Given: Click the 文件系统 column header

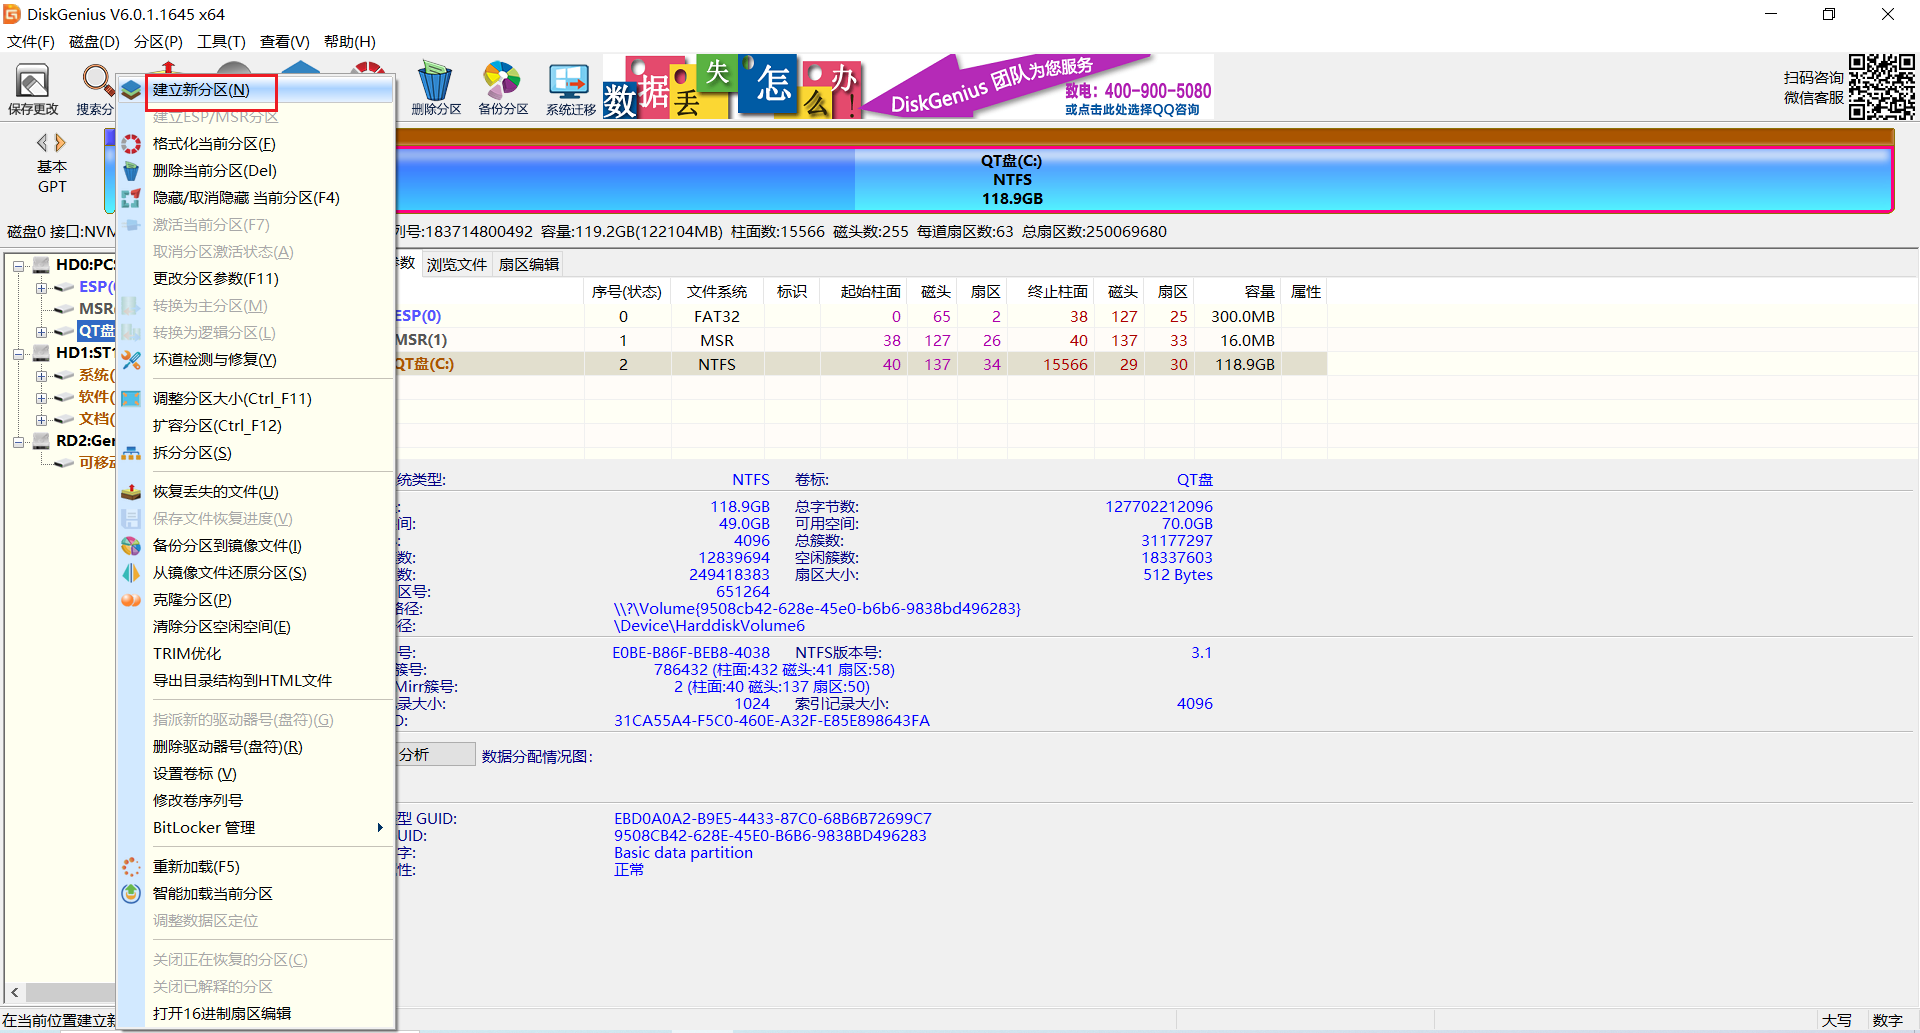Looking at the screenshot, I should point(717,292).
